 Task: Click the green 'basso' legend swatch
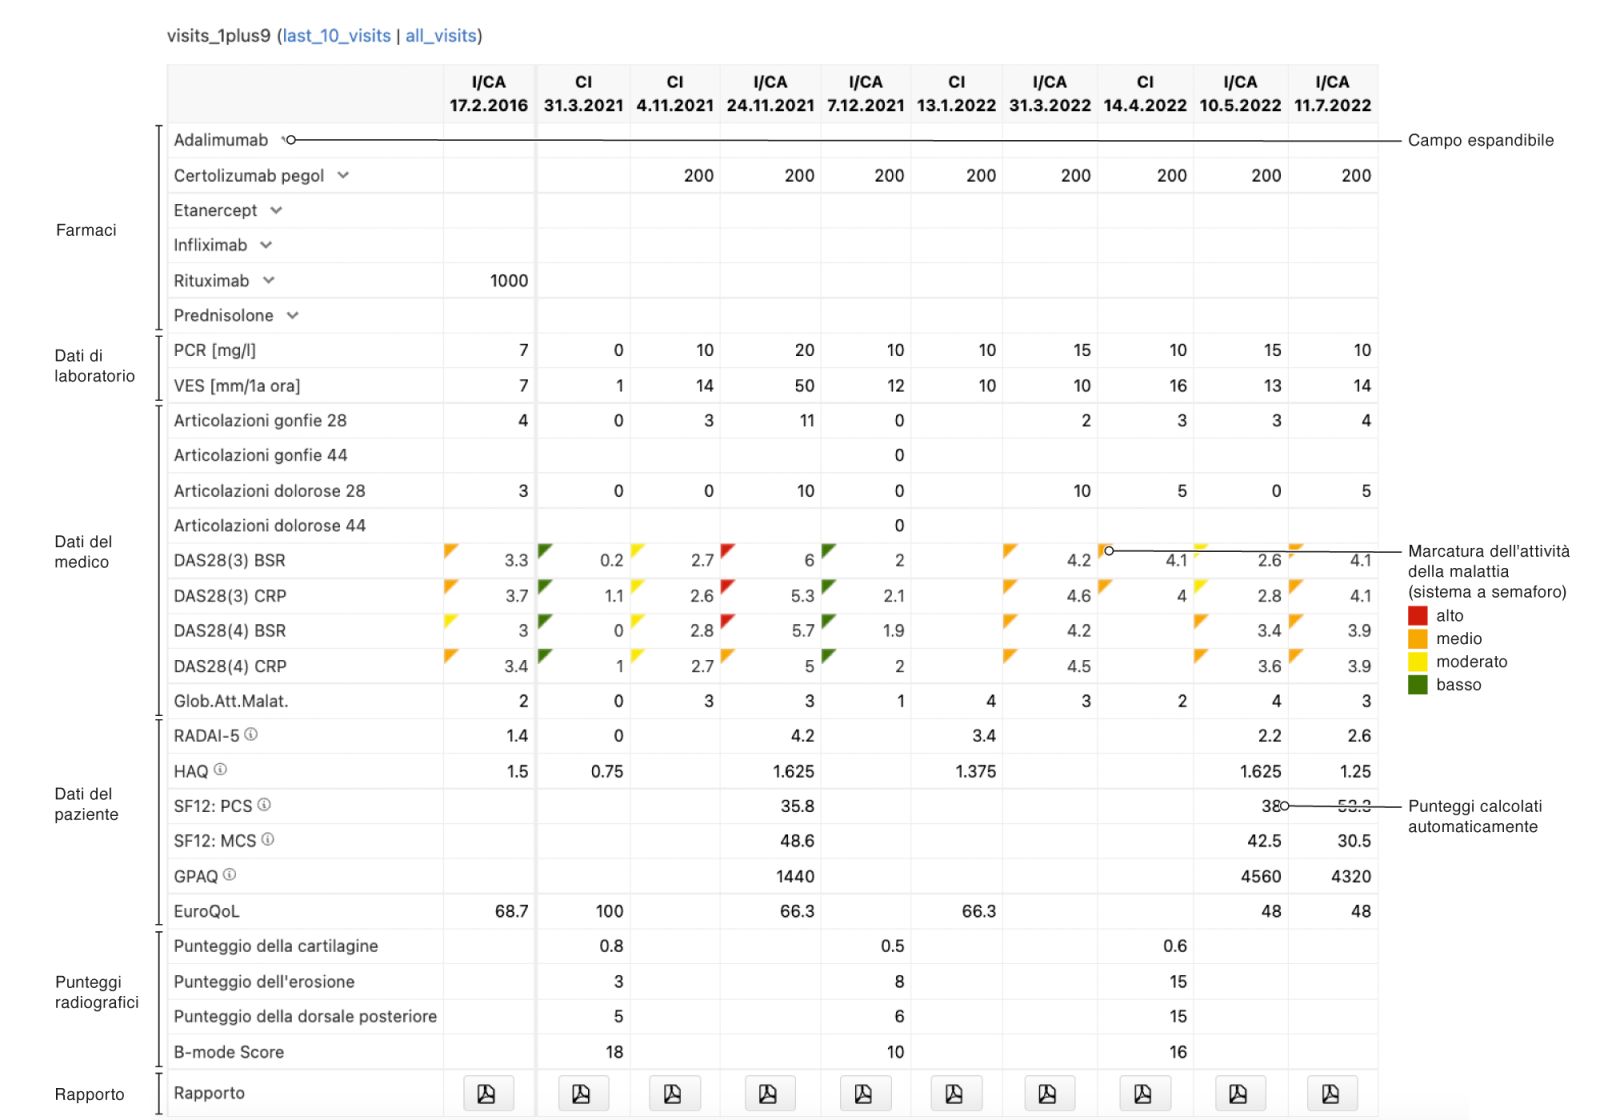(1417, 684)
